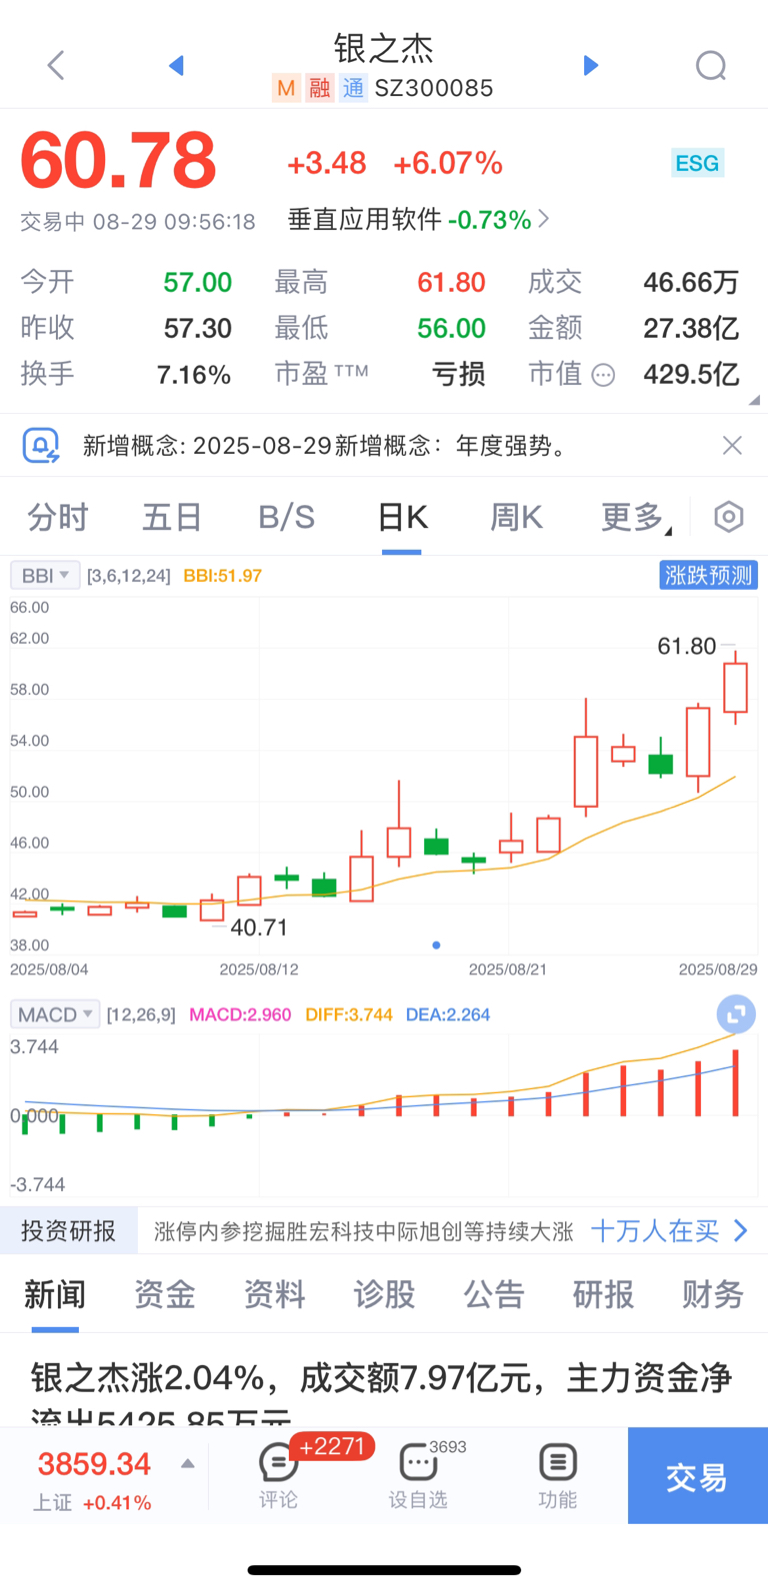Open the 财务 tab

pyautogui.click(x=713, y=1294)
